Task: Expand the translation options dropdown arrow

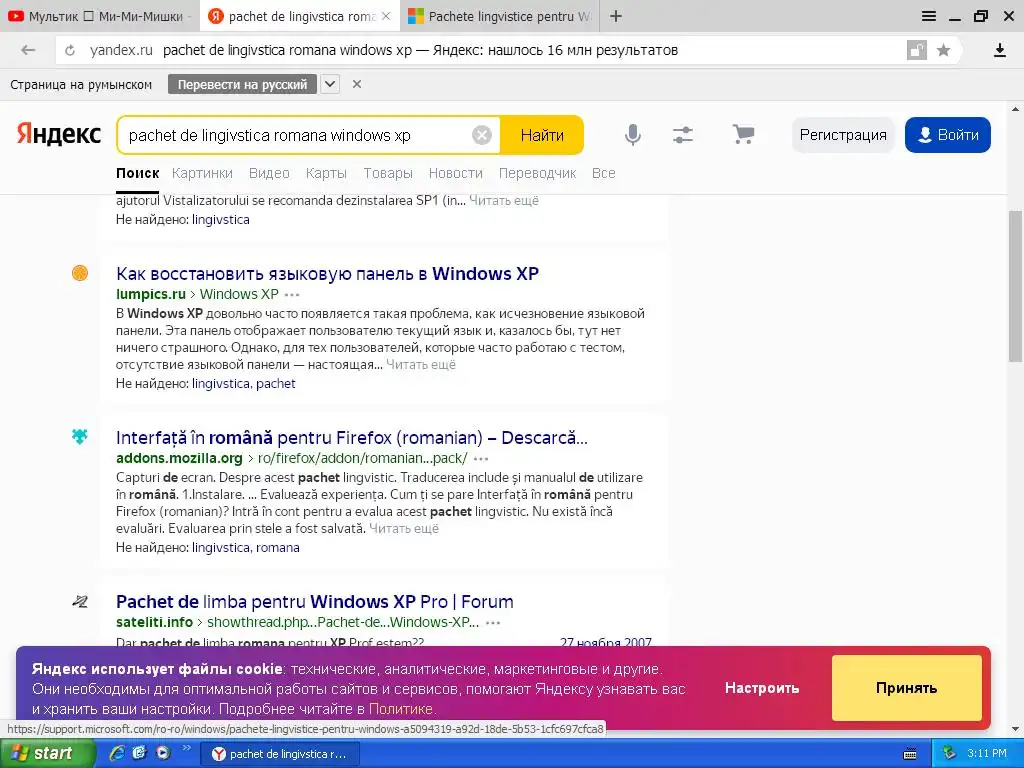Action: 330,84
